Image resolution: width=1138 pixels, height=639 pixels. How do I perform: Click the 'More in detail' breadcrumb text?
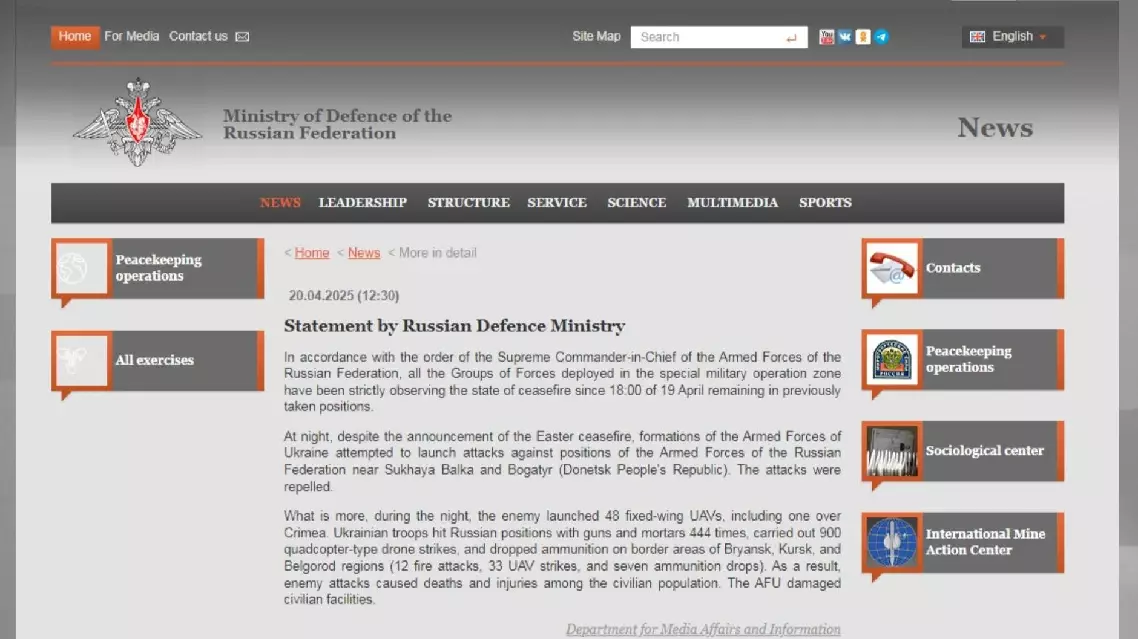coord(438,253)
